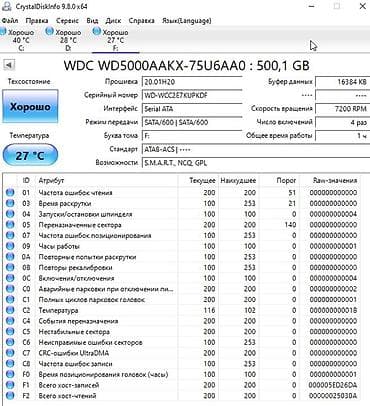
Task: Click status icon for attribute C4
Action: click(x=10, y=321)
